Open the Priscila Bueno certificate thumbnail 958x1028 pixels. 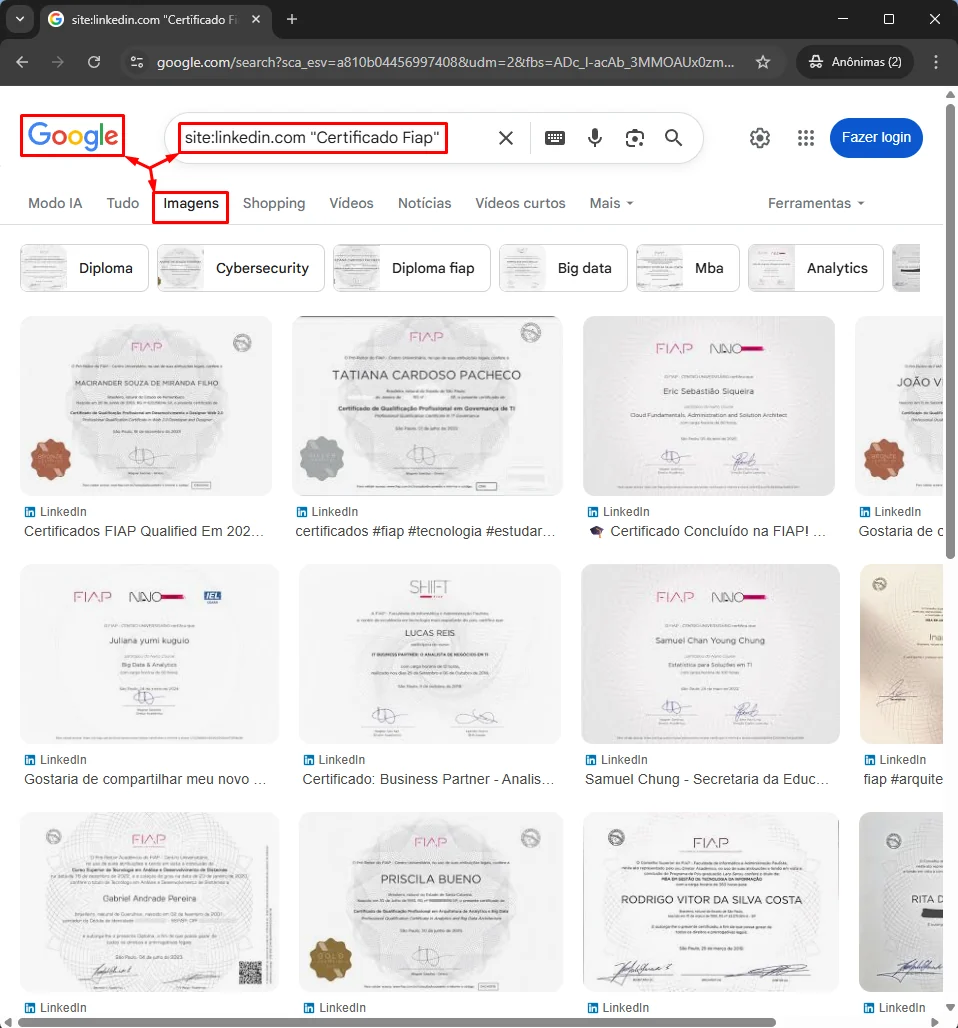click(431, 902)
